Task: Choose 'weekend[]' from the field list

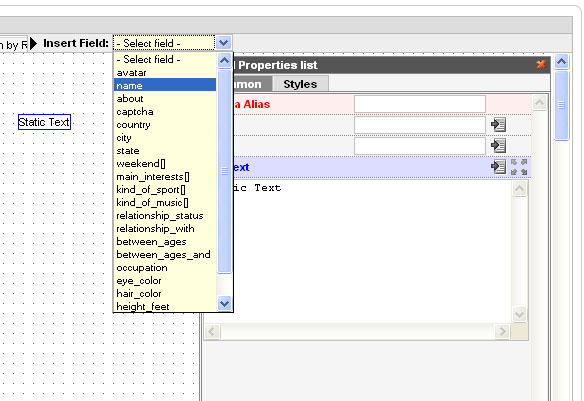Action: click(165, 163)
